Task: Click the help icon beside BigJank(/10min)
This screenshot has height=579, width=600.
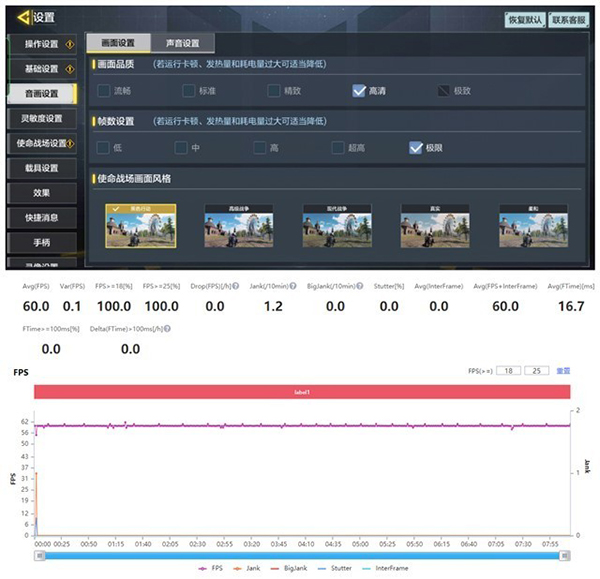Action: tap(358, 286)
